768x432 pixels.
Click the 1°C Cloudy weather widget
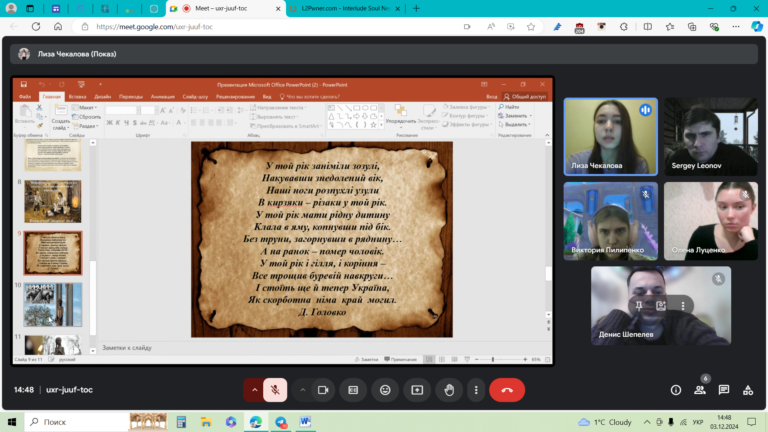[604, 422]
